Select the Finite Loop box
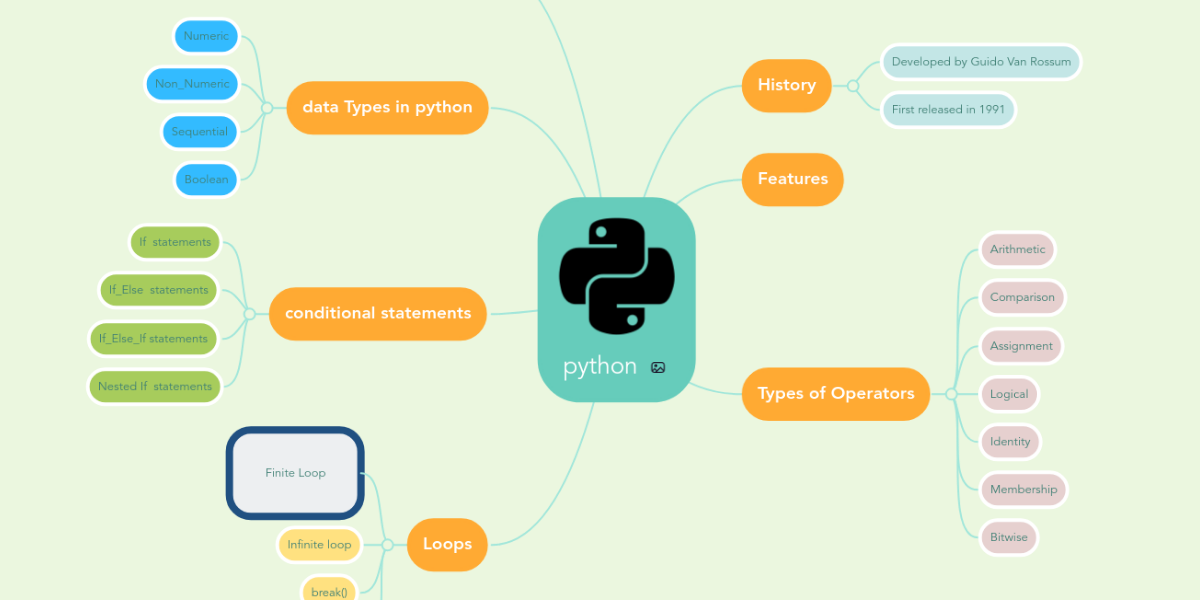This screenshot has width=1200, height=600. (295, 473)
